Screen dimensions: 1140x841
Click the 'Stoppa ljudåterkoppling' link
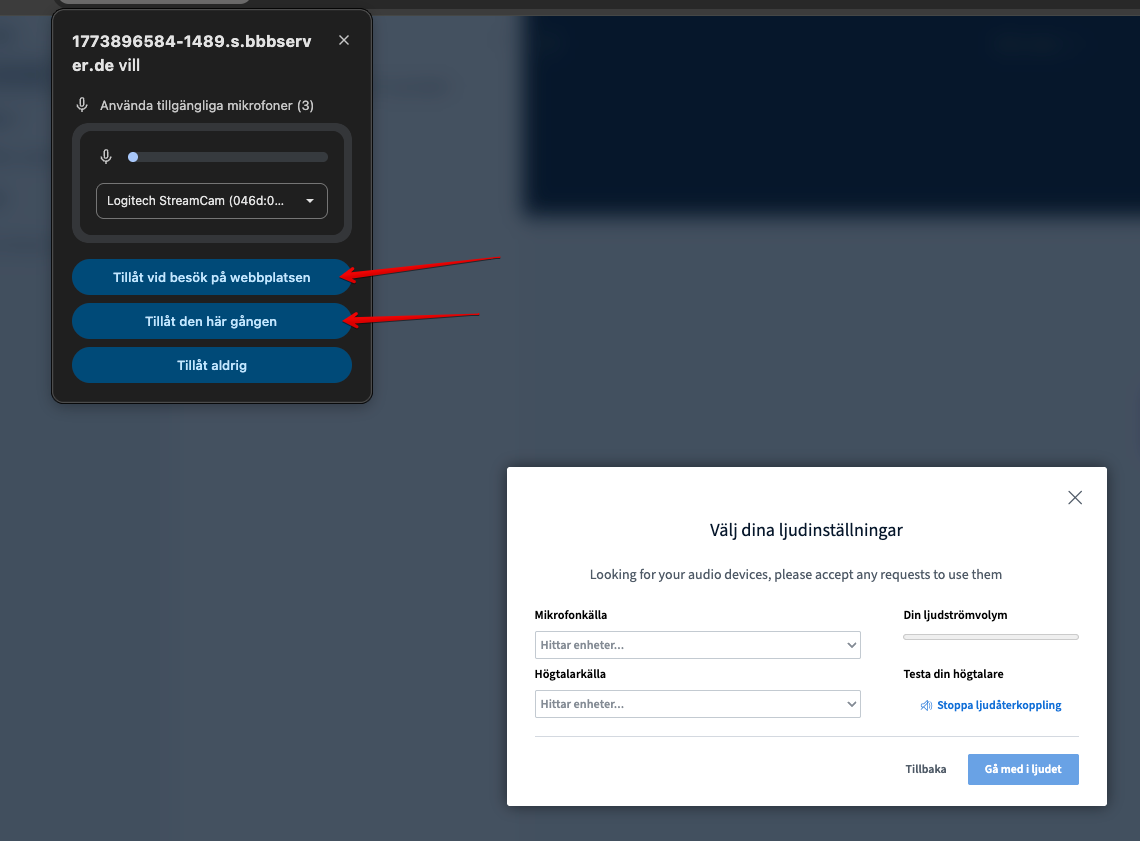coord(998,705)
